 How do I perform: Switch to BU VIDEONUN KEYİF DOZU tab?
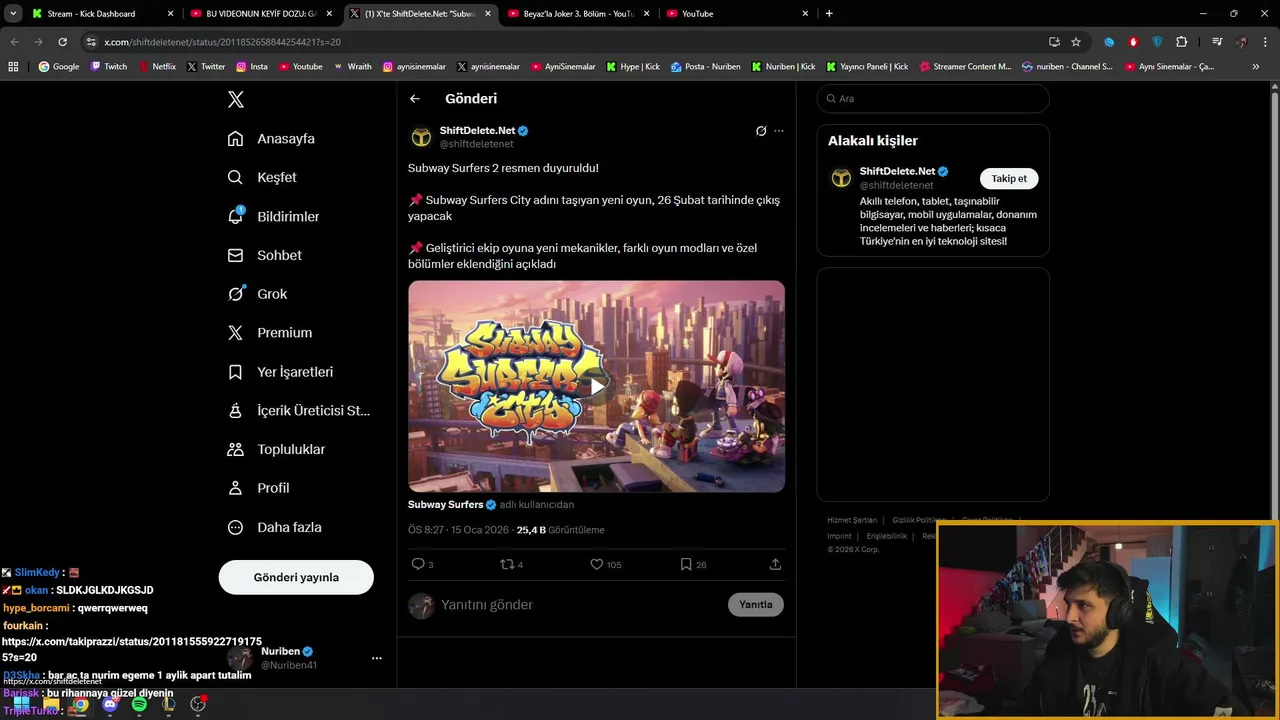262,14
